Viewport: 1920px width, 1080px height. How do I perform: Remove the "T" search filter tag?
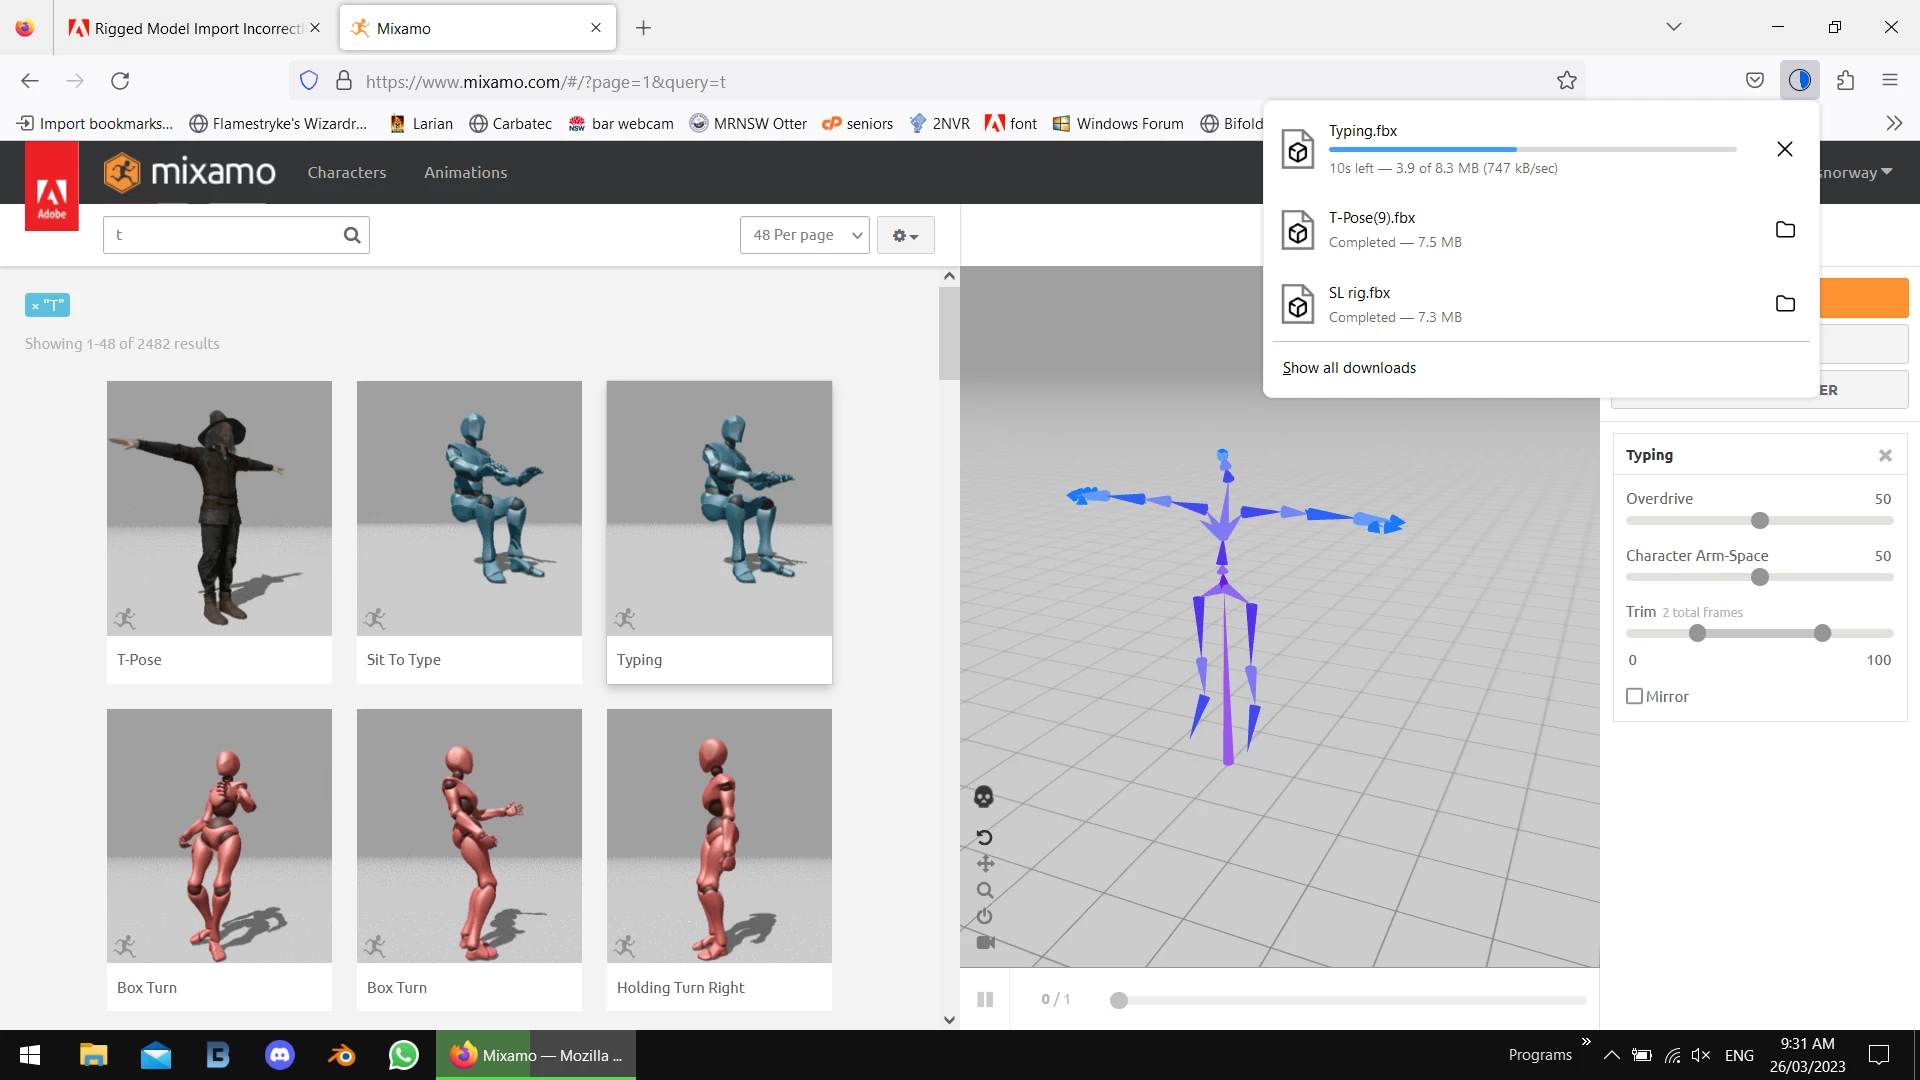pos(36,306)
